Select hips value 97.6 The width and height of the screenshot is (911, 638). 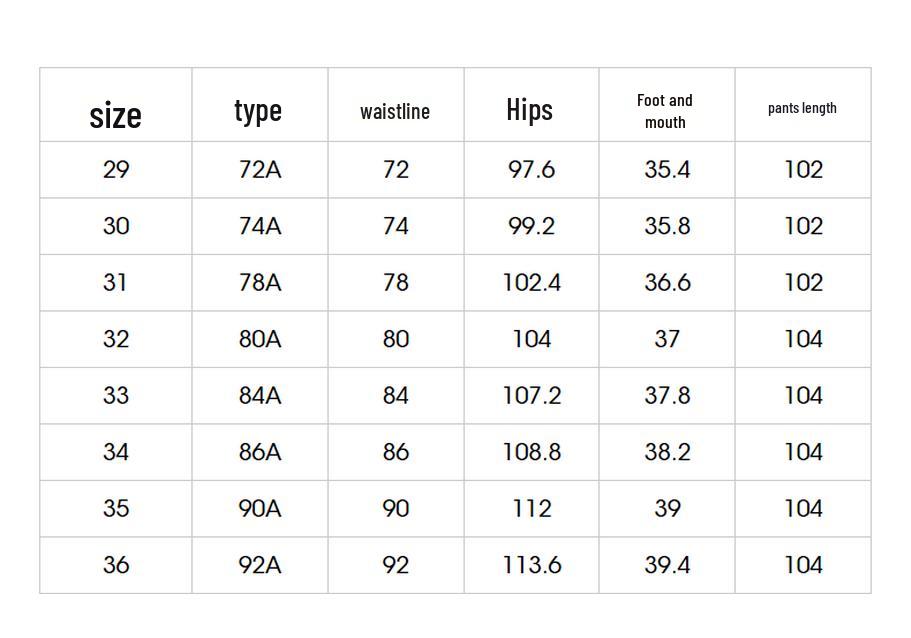click(x=532, y=170)
